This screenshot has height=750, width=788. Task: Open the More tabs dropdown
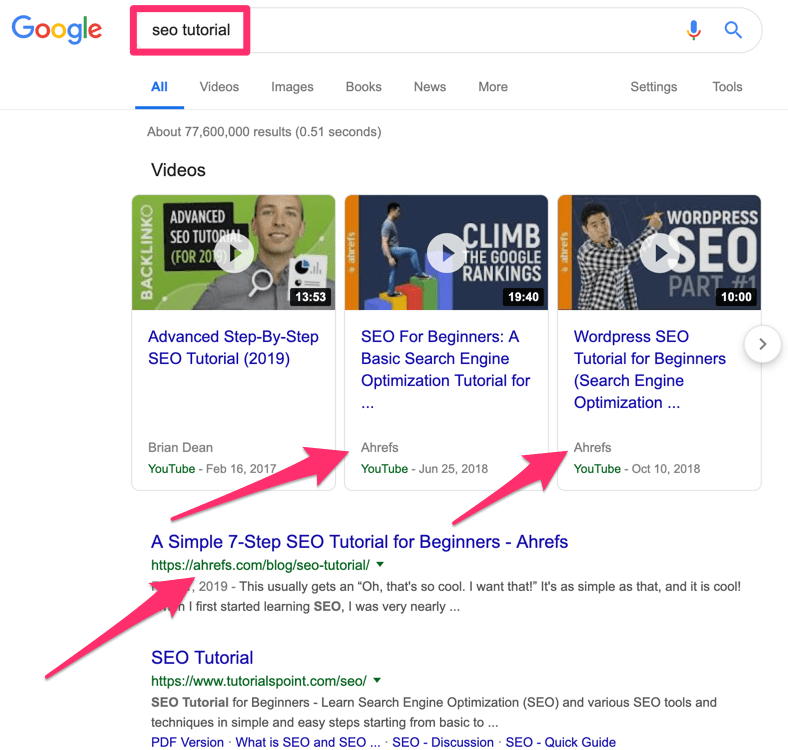click(x=493, y=87)
